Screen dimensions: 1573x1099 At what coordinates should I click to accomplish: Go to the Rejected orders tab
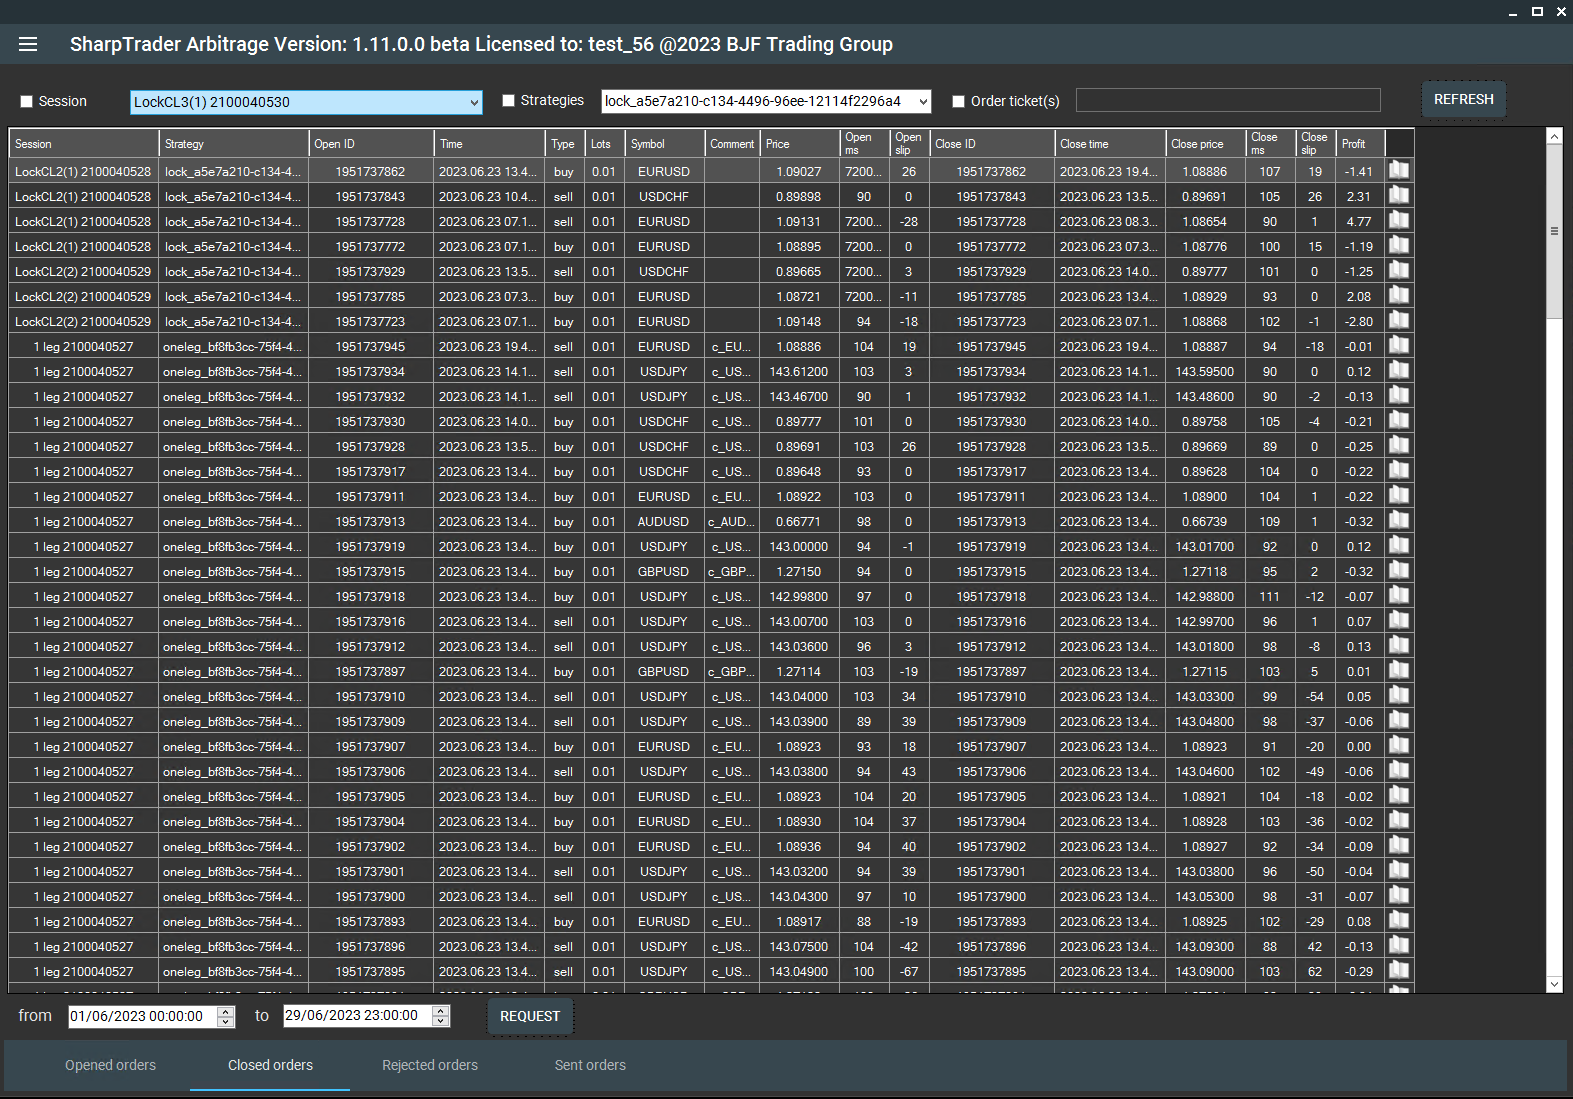pyautogui.click(x=430, y=1065)
